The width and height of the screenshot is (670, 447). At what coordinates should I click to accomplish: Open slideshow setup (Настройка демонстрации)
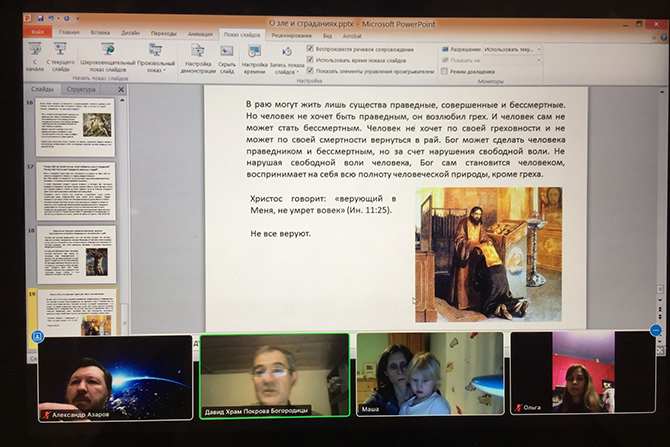[198, 59]
